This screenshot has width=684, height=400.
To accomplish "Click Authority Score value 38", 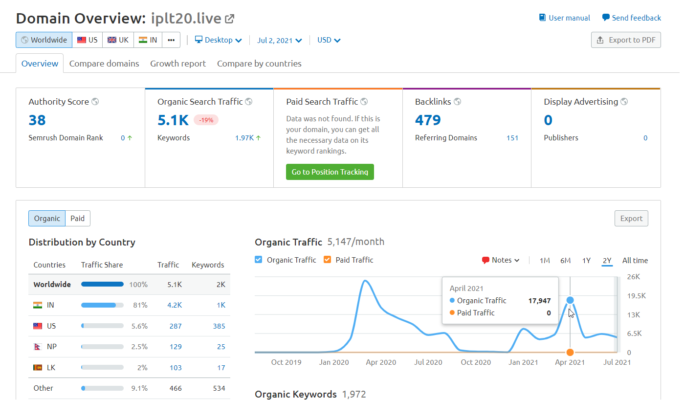I will point(37,120).
